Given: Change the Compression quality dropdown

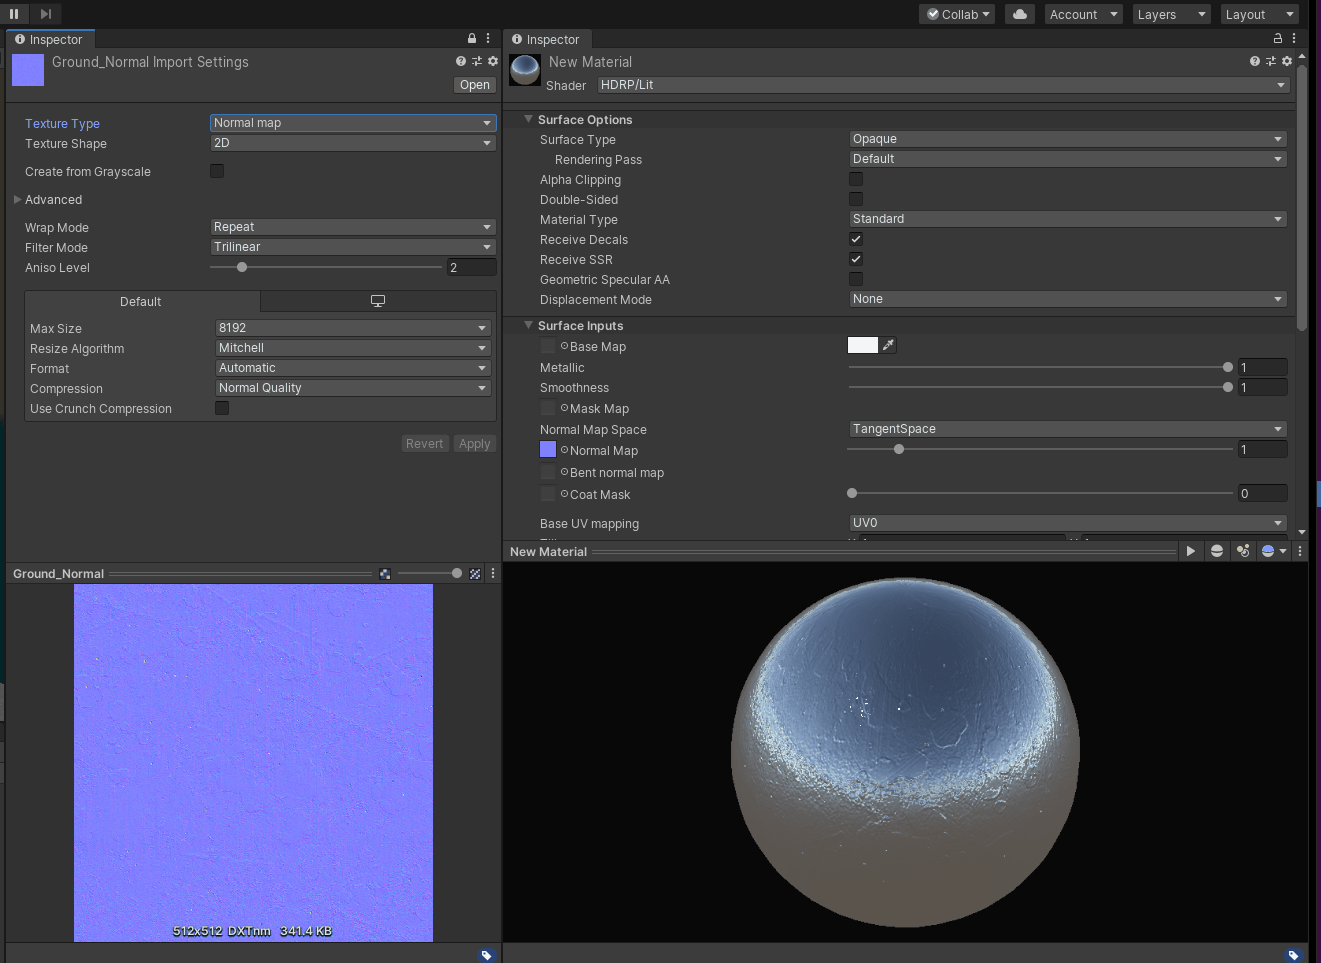Looking at the screenshot, I should click(x=352, y=388).
